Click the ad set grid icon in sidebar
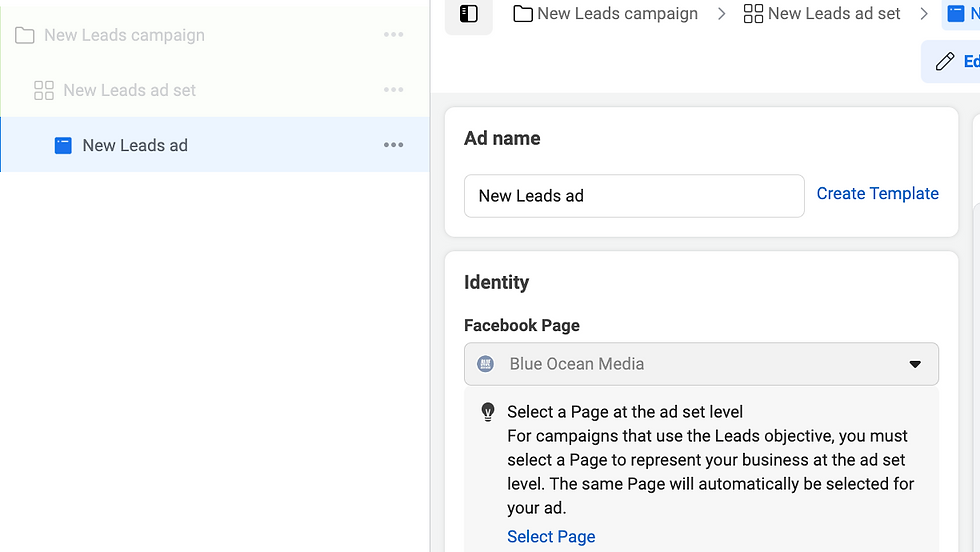This screenshot has width=980, height=552. 44,90
